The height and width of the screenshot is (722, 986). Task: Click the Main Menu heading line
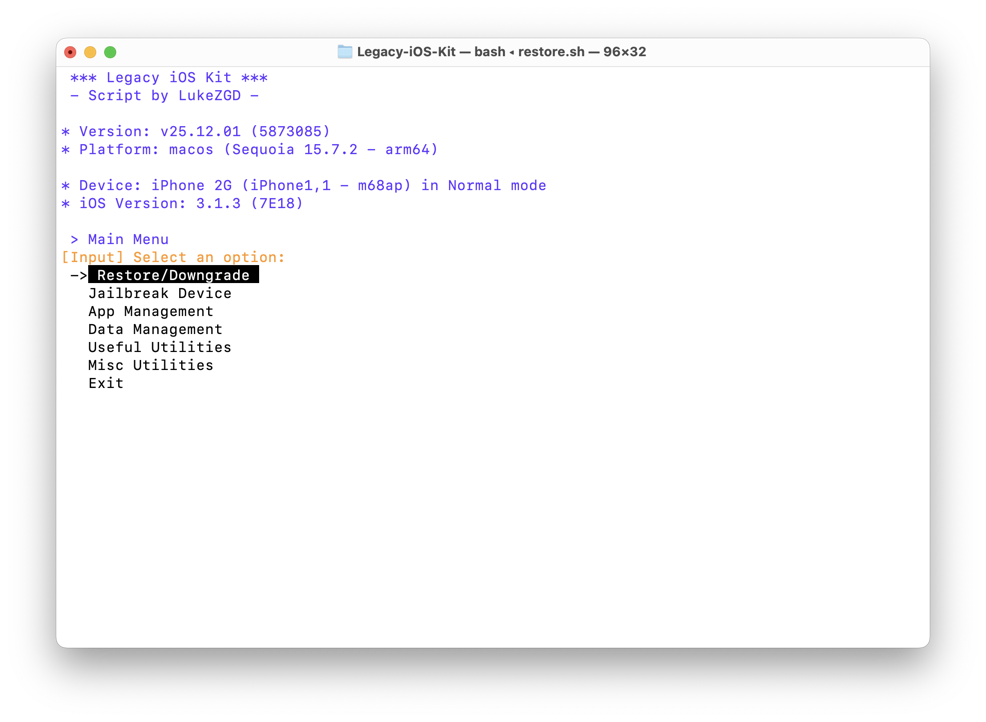120,239
